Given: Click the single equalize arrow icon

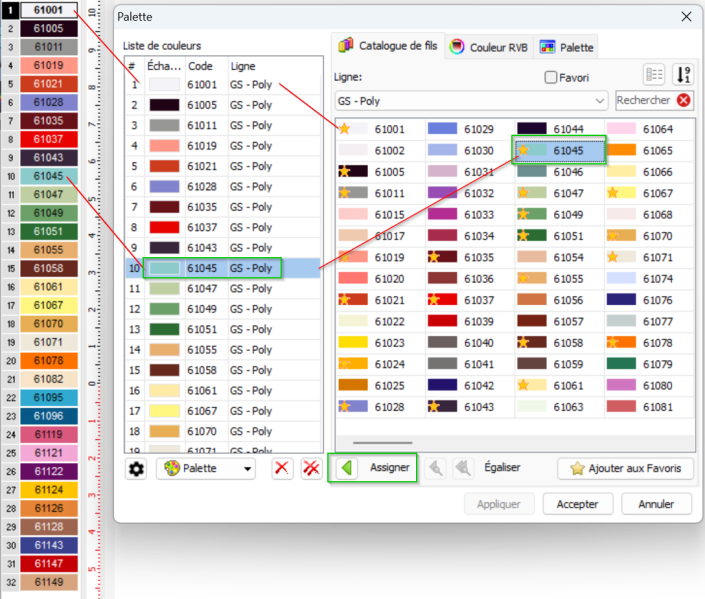Looking at the screenshot, I should coord(435,468).
